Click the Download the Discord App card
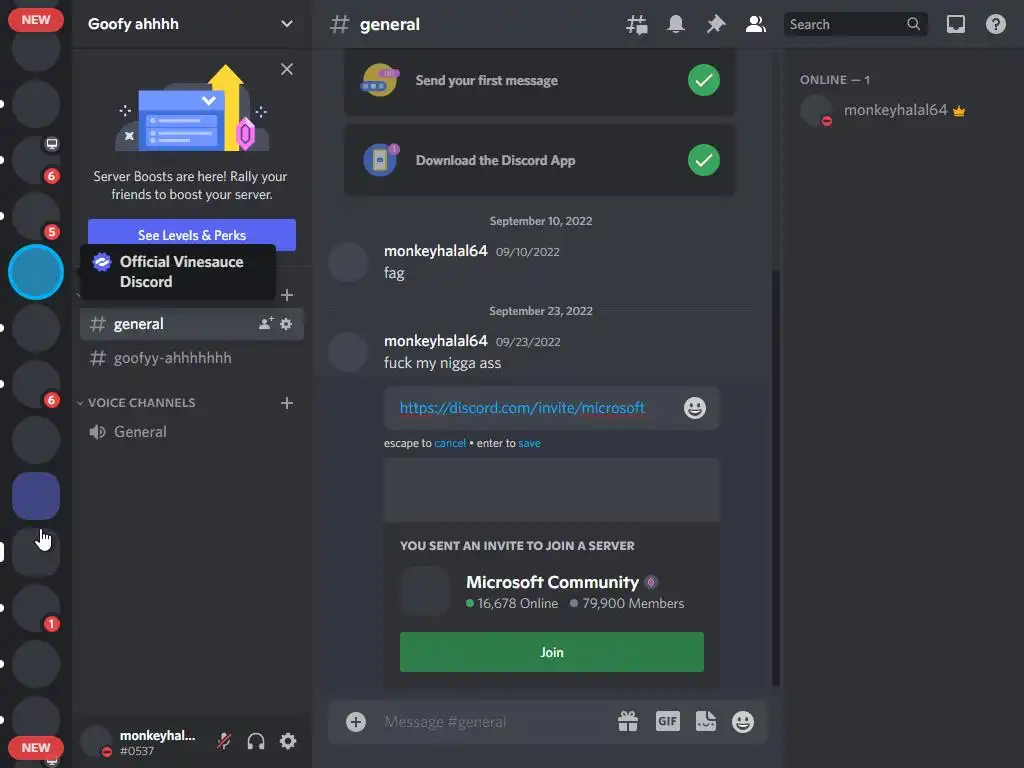1024x768 pixels. coord(539,160)
